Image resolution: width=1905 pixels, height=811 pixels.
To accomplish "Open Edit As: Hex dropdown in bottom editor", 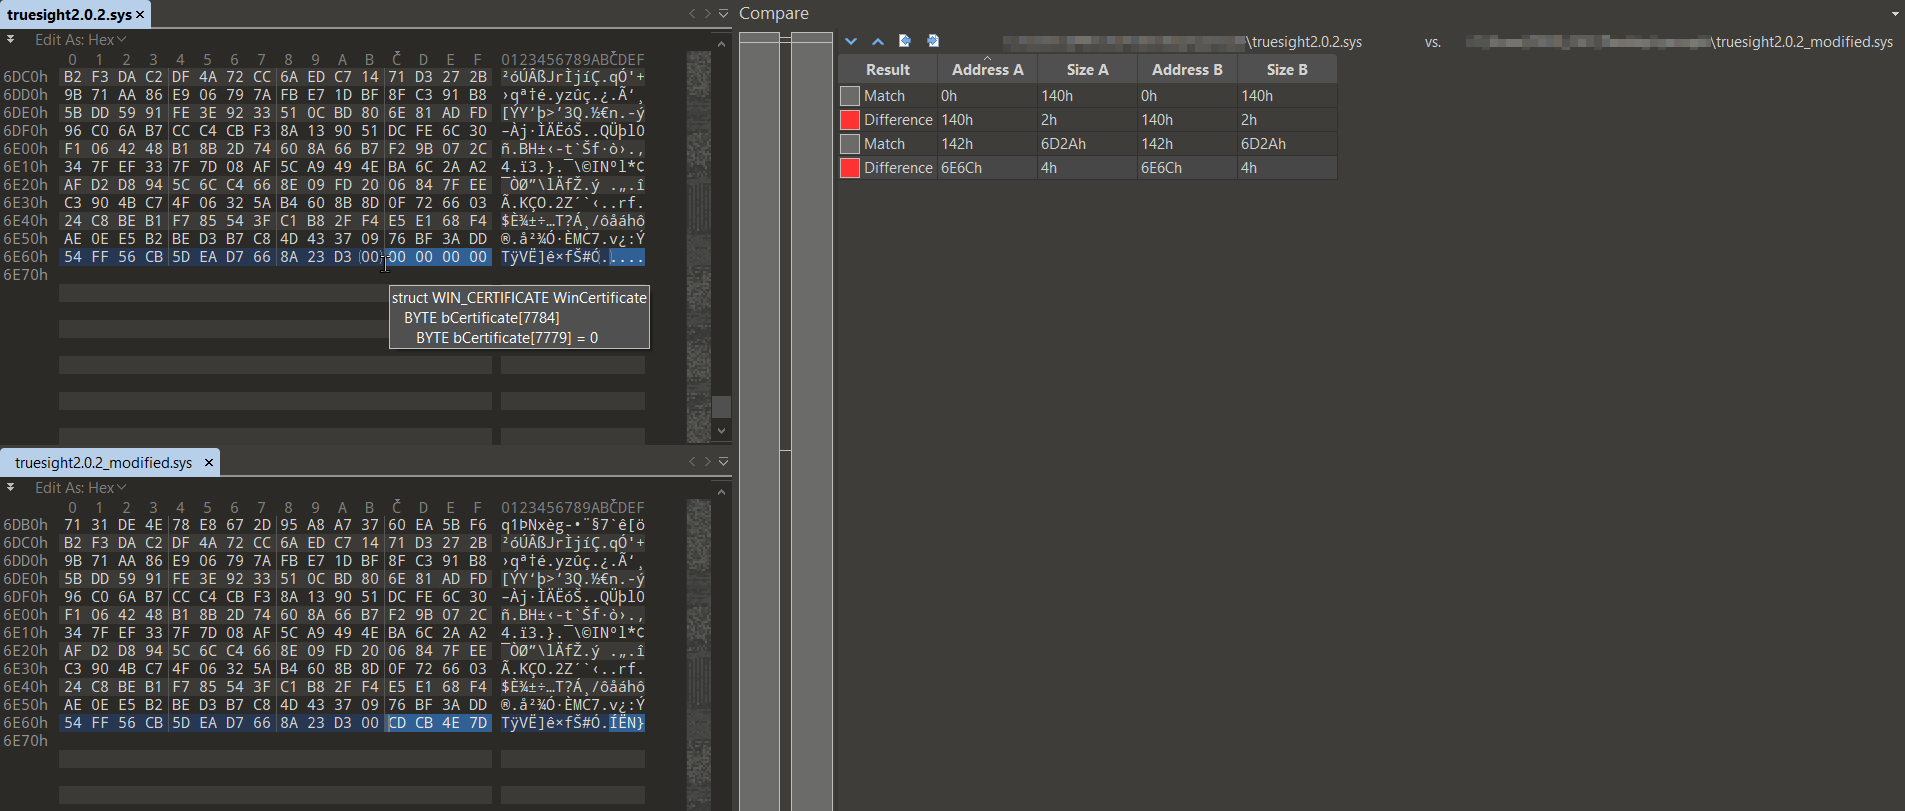I will point(80,488).
